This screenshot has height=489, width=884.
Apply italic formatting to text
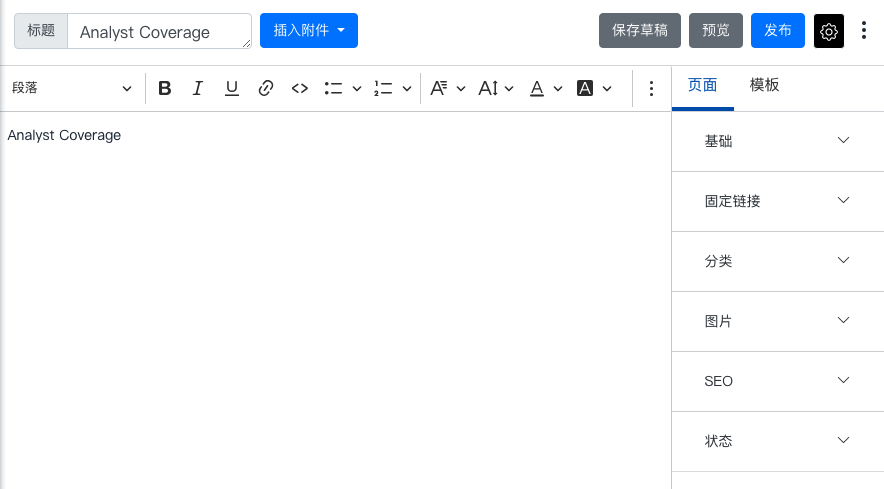(198, 88)
